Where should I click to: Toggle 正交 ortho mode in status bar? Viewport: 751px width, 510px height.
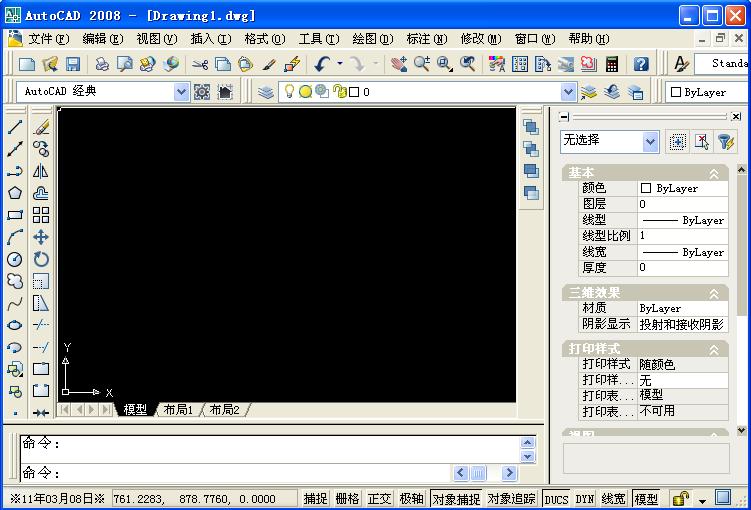380,499
